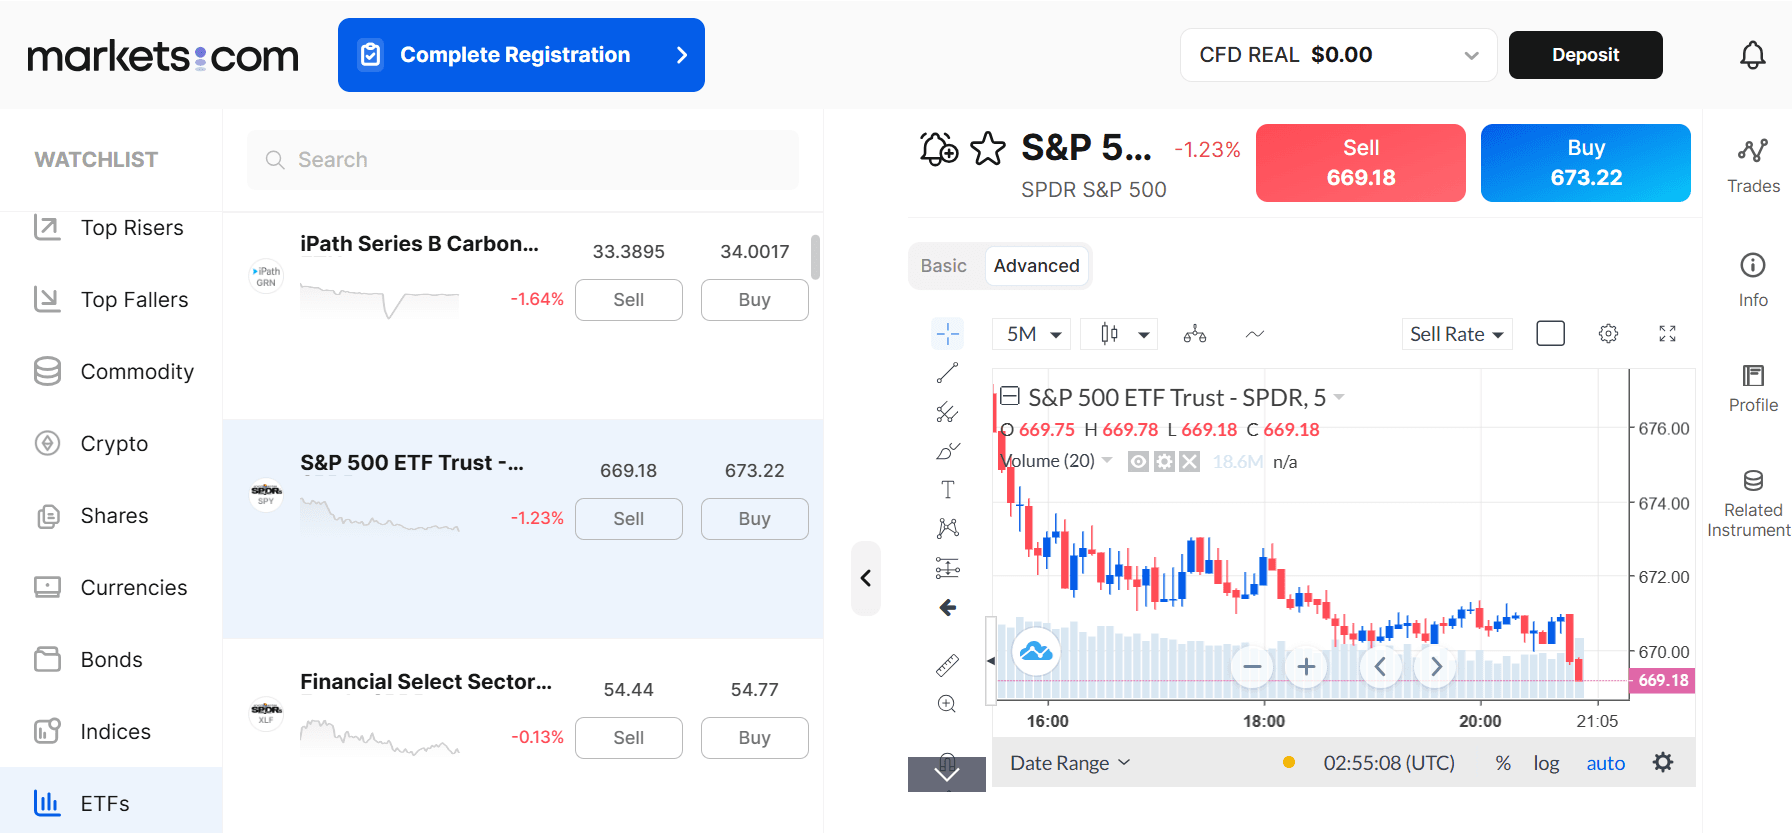The height and width of the screenshot is (833, 1792).
Task: Open the XABCD pattern tool
Action: 947,527
